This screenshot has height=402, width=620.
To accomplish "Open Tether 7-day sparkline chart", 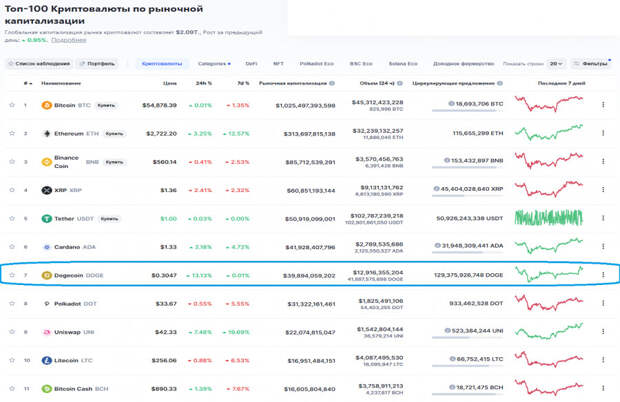I will (549, 218).
